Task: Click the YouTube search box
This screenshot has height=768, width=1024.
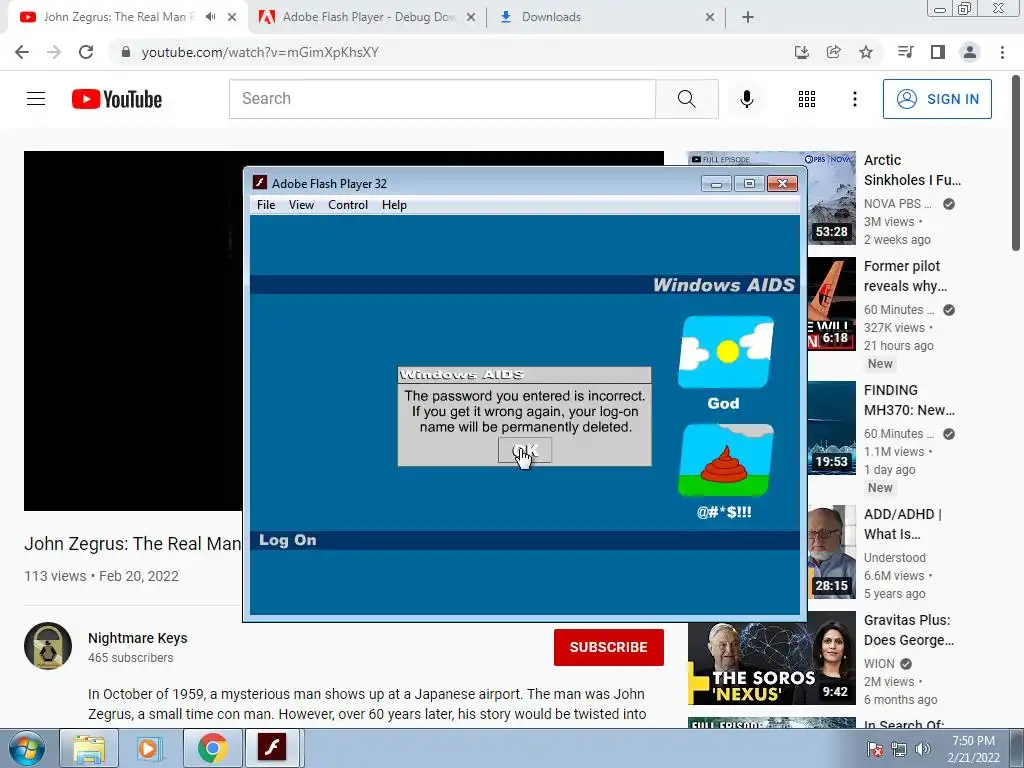Action: click(442, 99)
